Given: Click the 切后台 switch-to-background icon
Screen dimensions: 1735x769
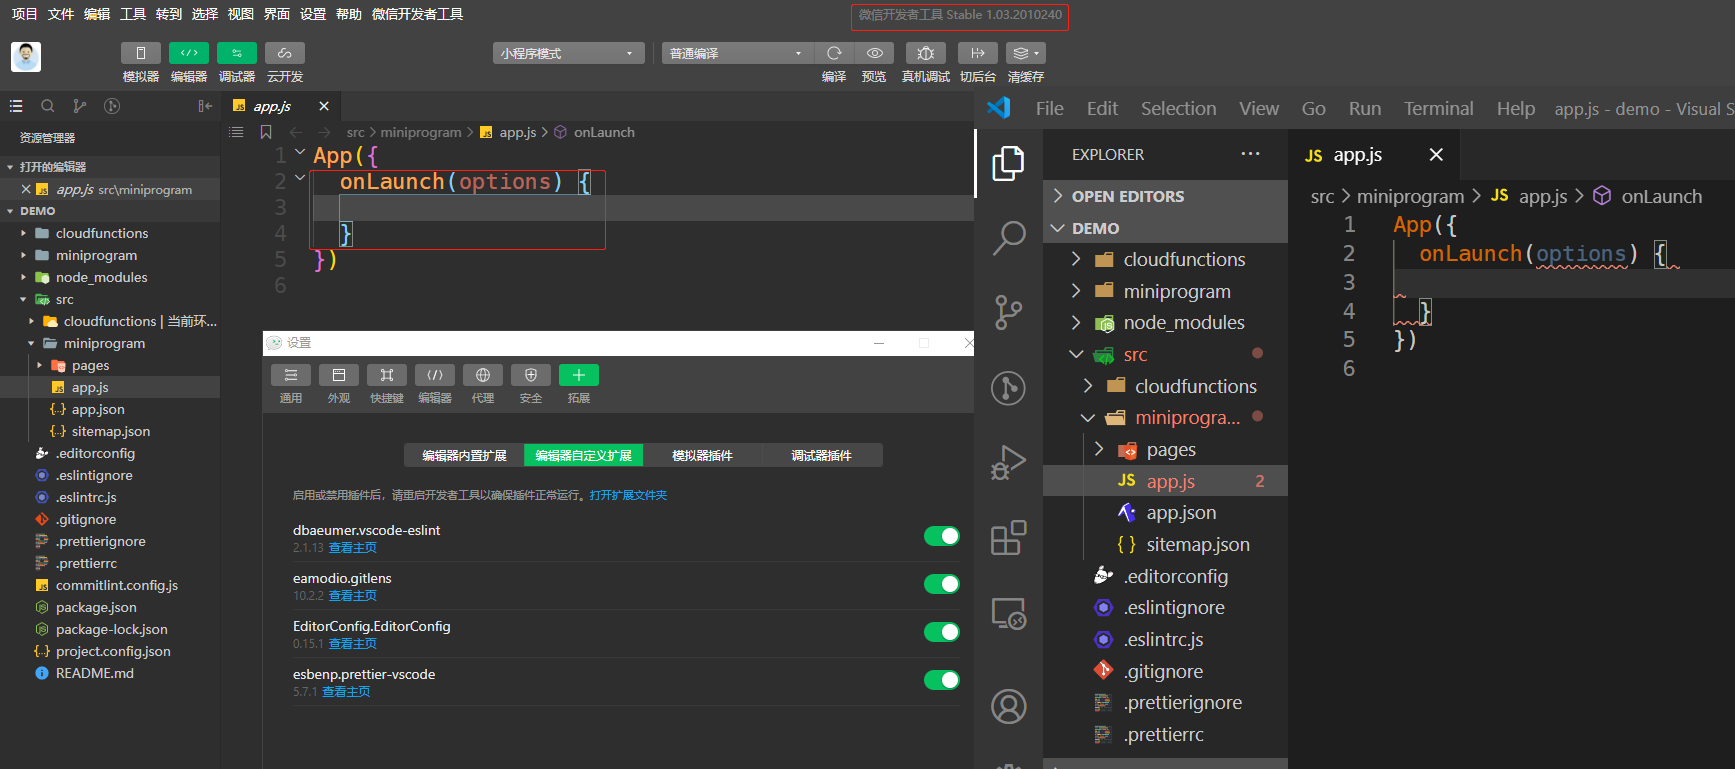Looking at the screenshot, I should tap(978, 53).
